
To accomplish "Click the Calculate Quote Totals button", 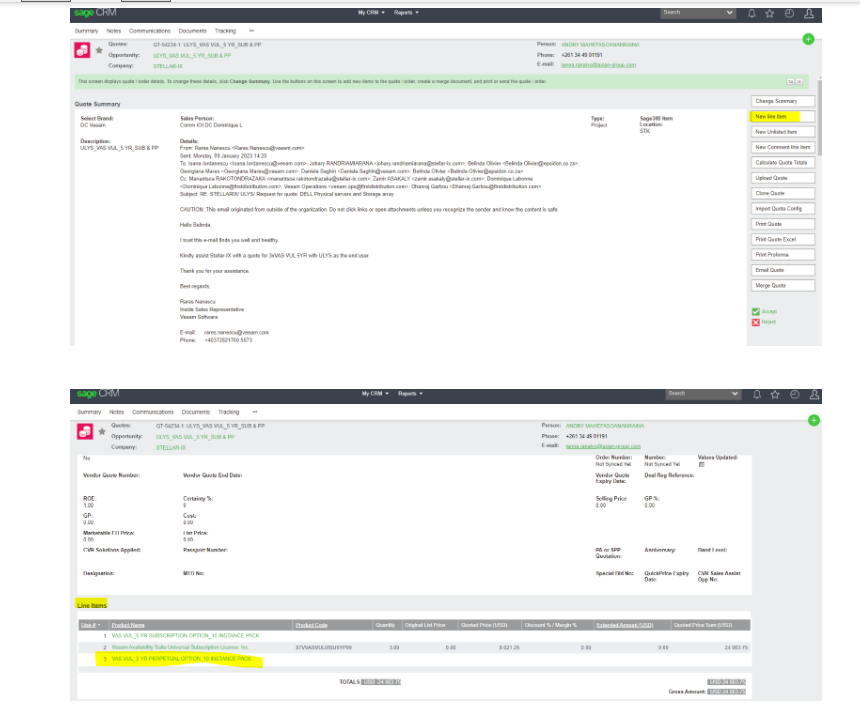I will click(783, 162).
